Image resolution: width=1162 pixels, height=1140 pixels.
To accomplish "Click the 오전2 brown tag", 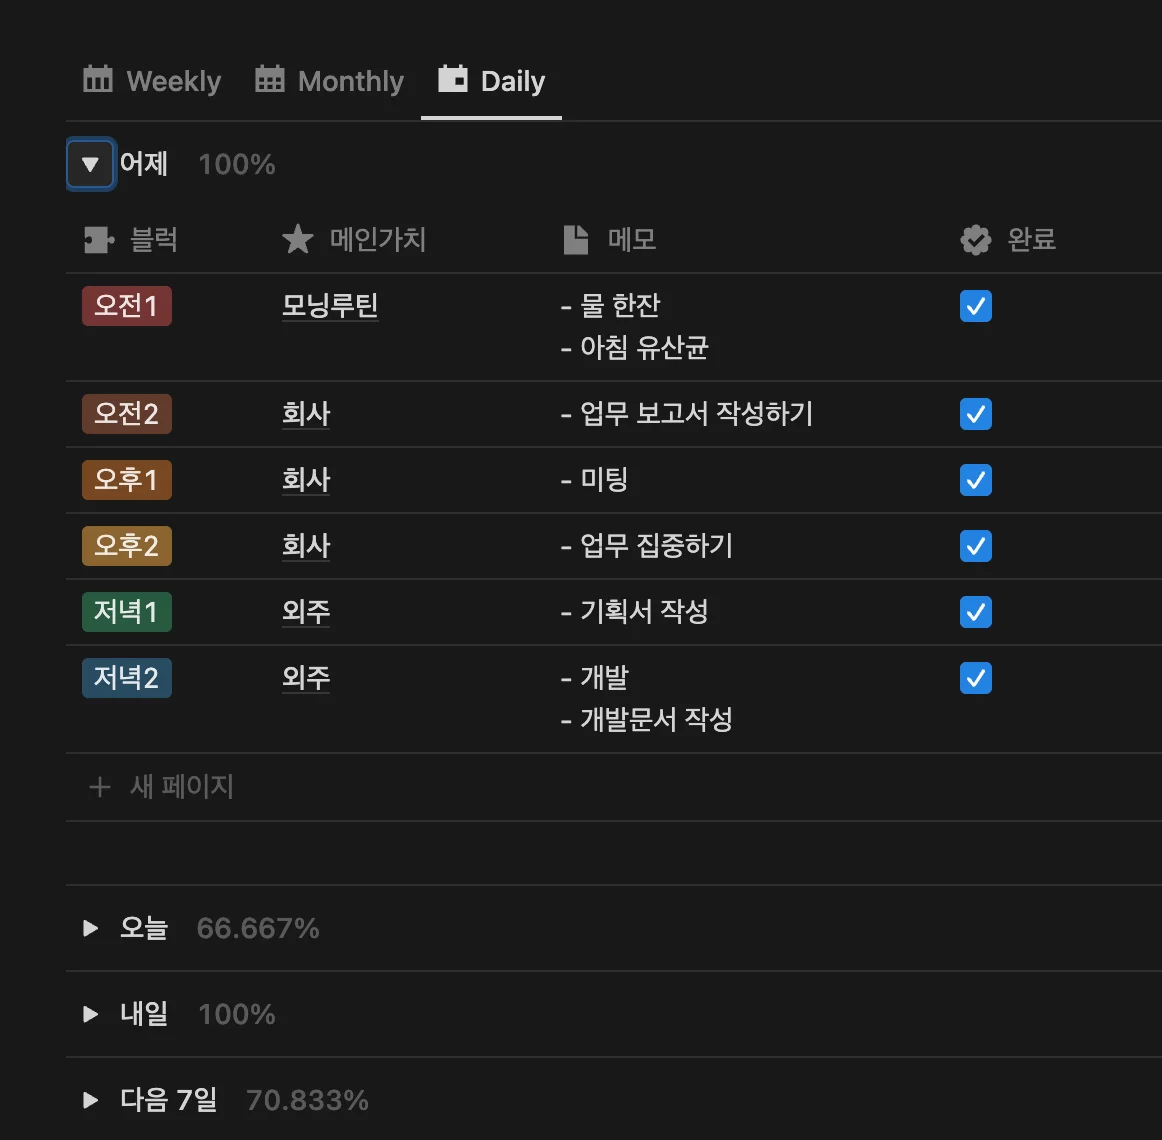I will 127,414.
